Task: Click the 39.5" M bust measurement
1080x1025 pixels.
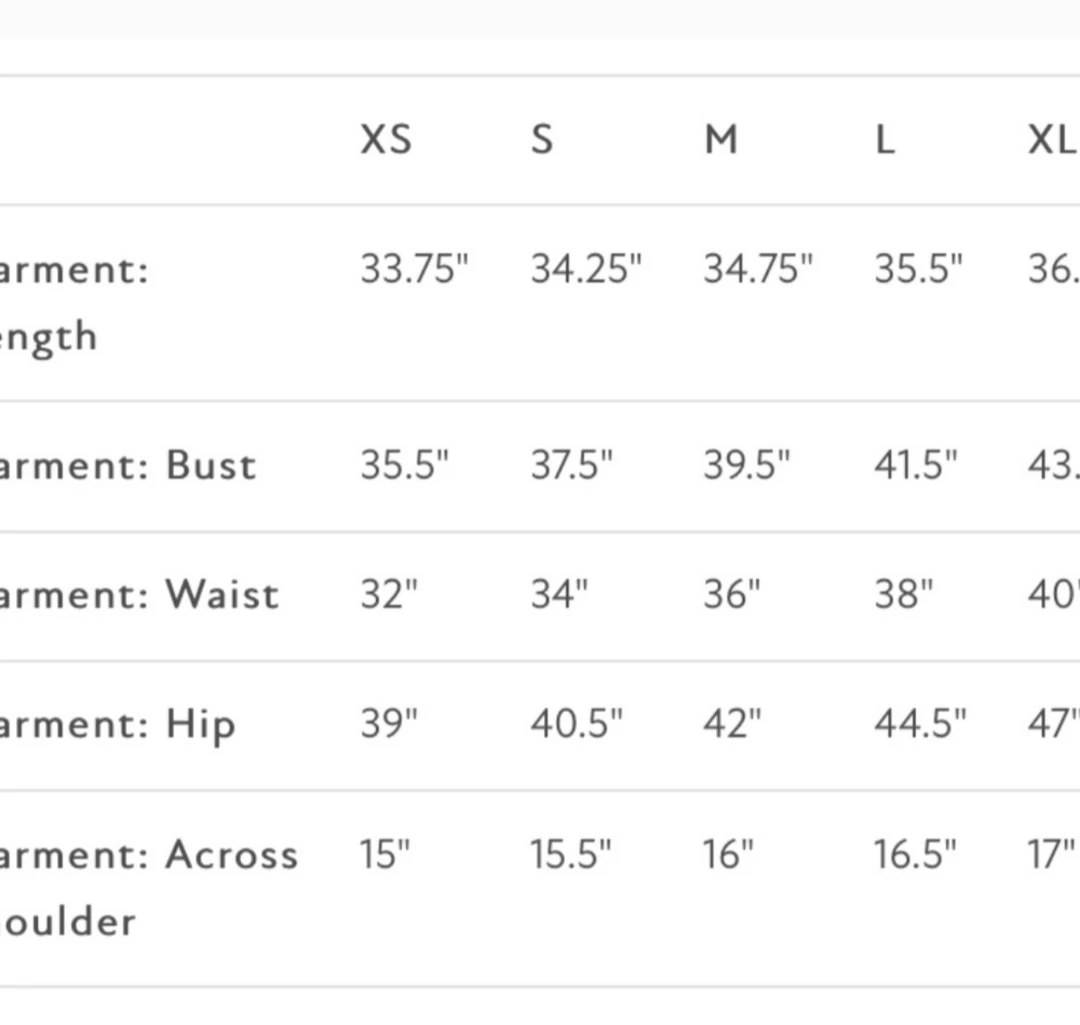Action: pos(746,466)
